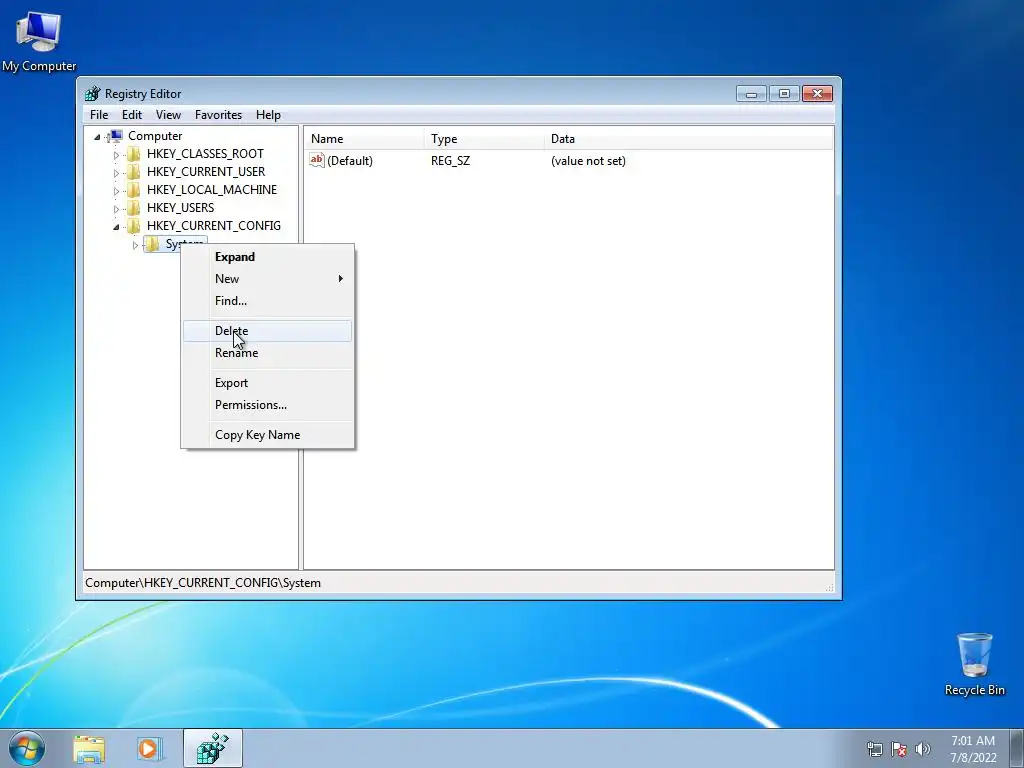Expand the System subkey arrow
1024x768 pixels.
pos(135,245)
